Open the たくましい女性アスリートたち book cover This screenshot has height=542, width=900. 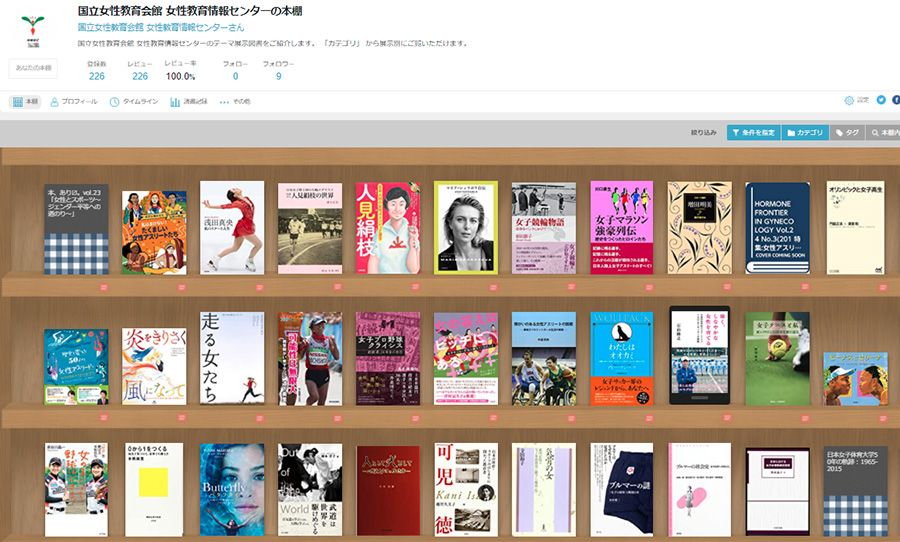(x=154, y=233)
